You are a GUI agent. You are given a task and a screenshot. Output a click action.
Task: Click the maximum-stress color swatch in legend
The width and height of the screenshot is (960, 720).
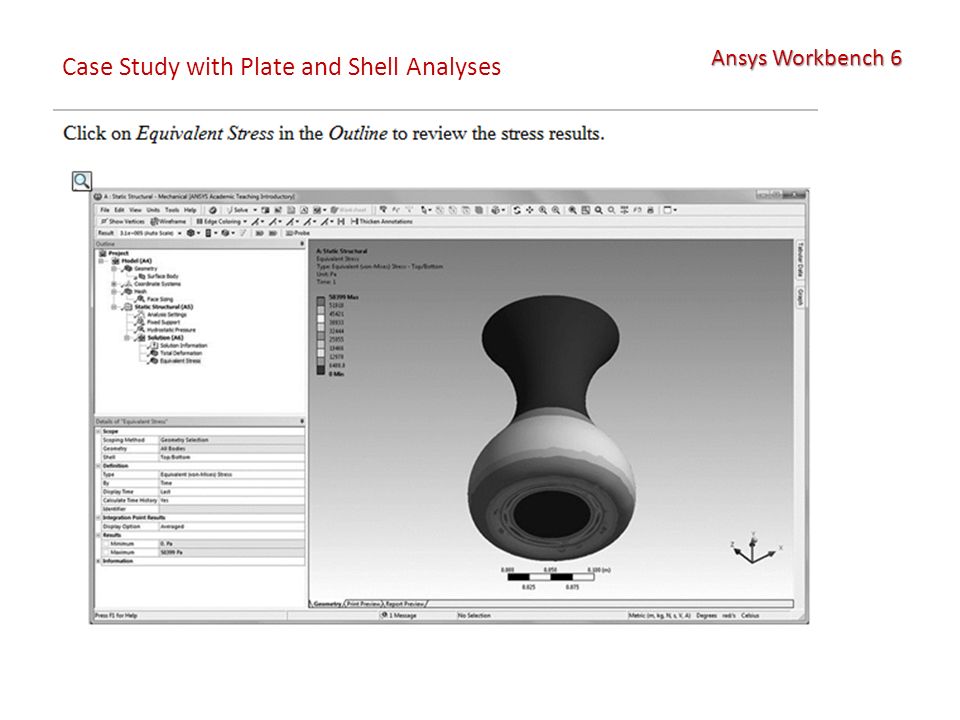point(321,301)
